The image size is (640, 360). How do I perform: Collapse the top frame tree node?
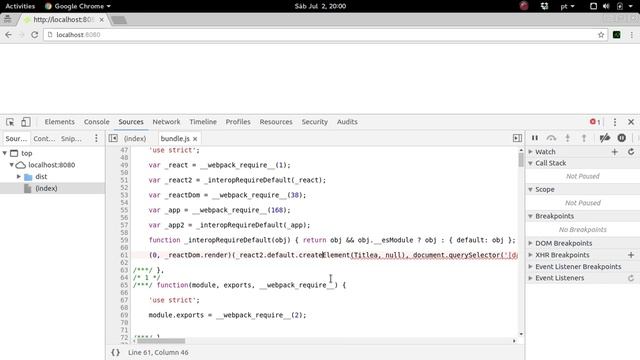pos(5,153)
